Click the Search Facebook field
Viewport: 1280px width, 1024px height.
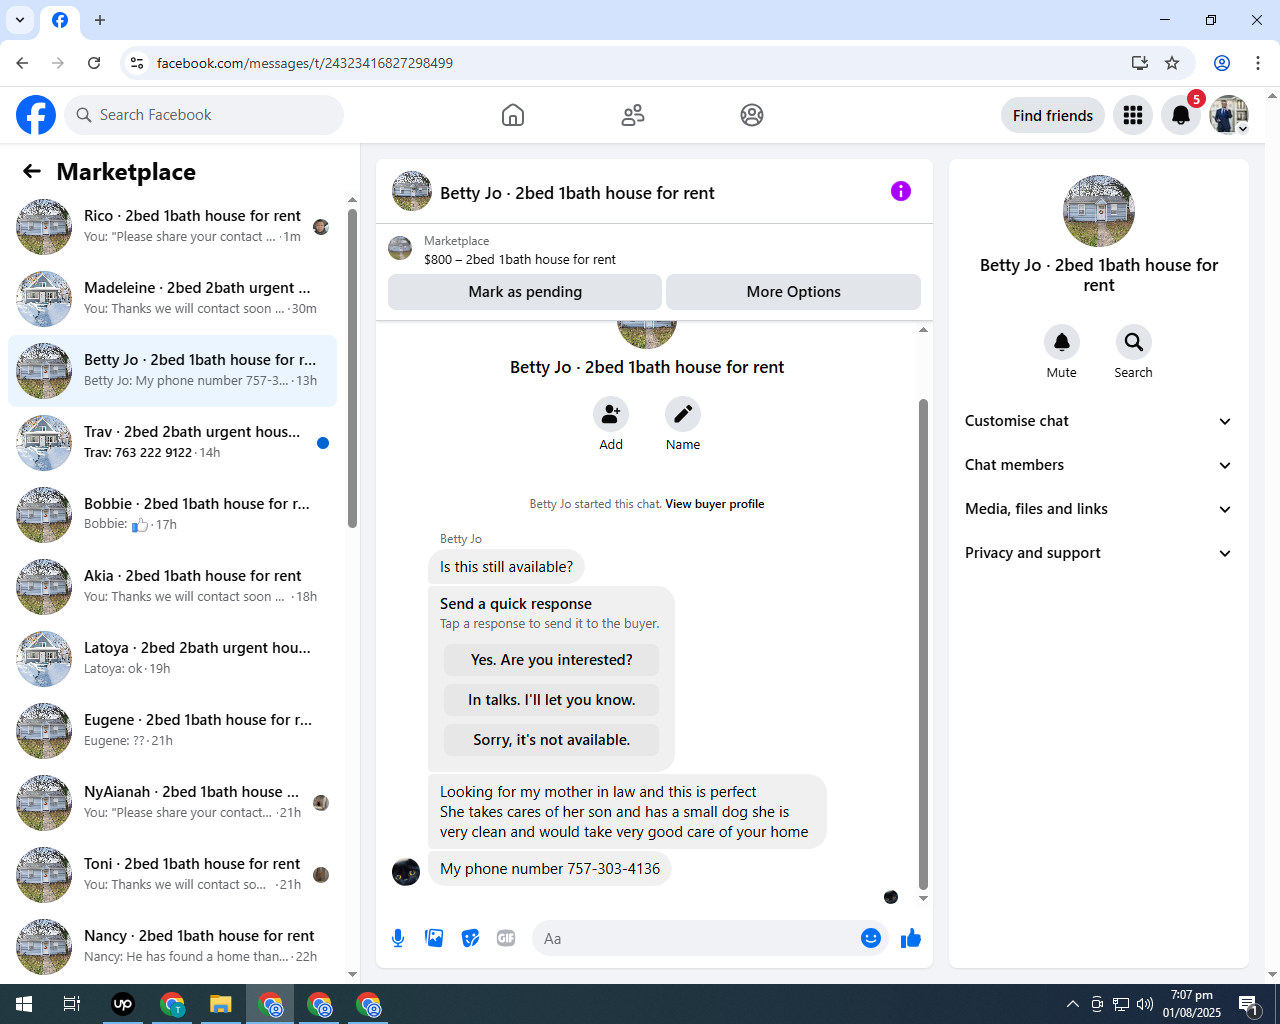(x=204, y=115)
